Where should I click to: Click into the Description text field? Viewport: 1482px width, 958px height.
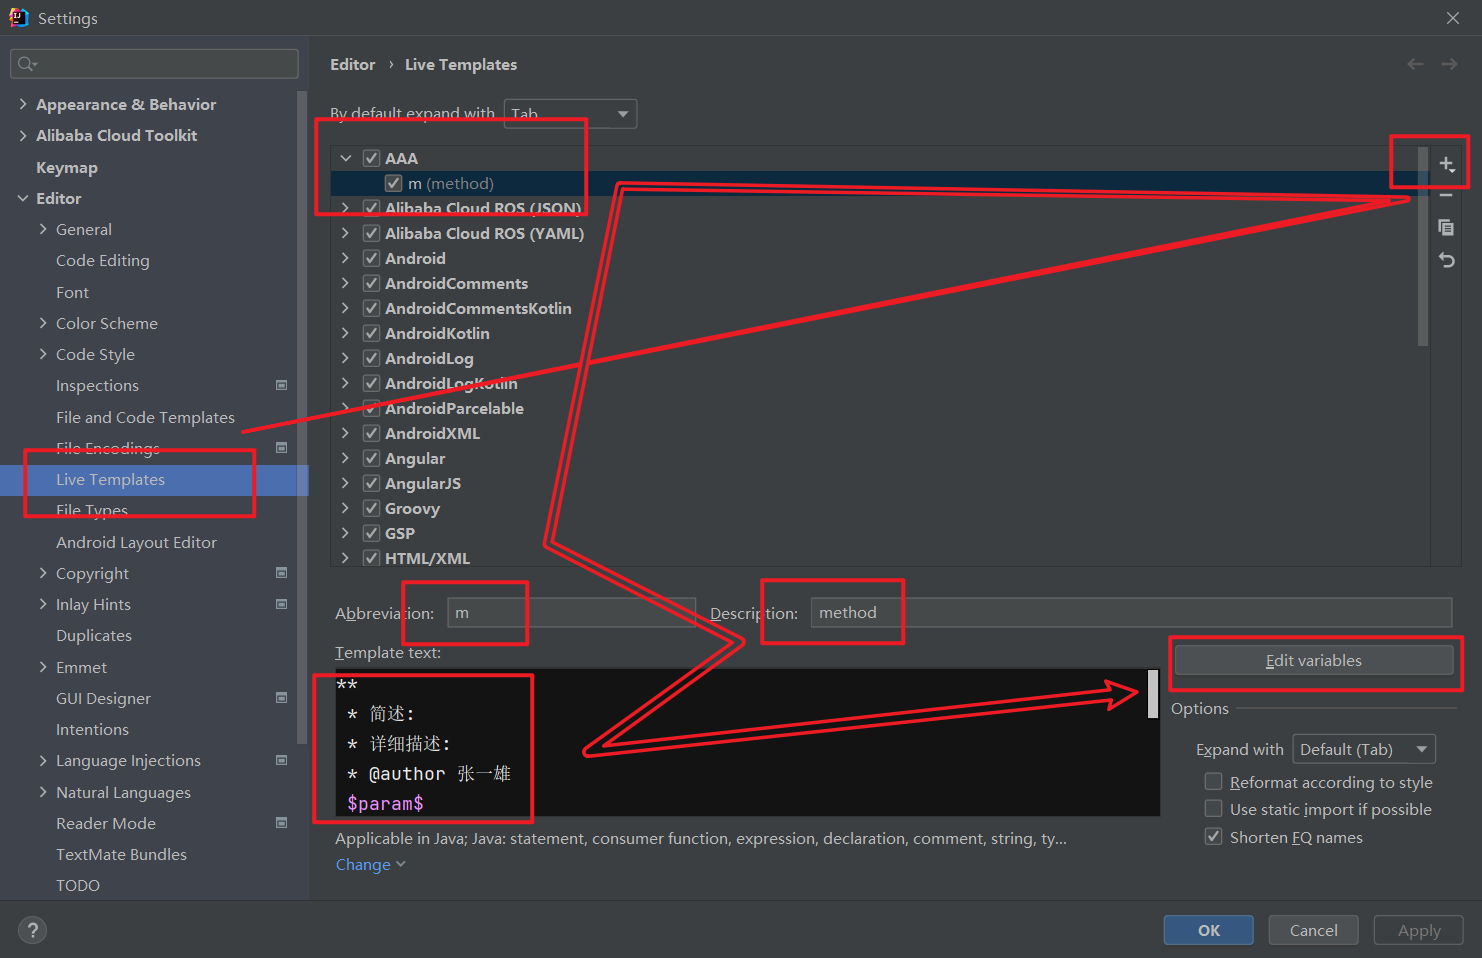point(1130,613)
